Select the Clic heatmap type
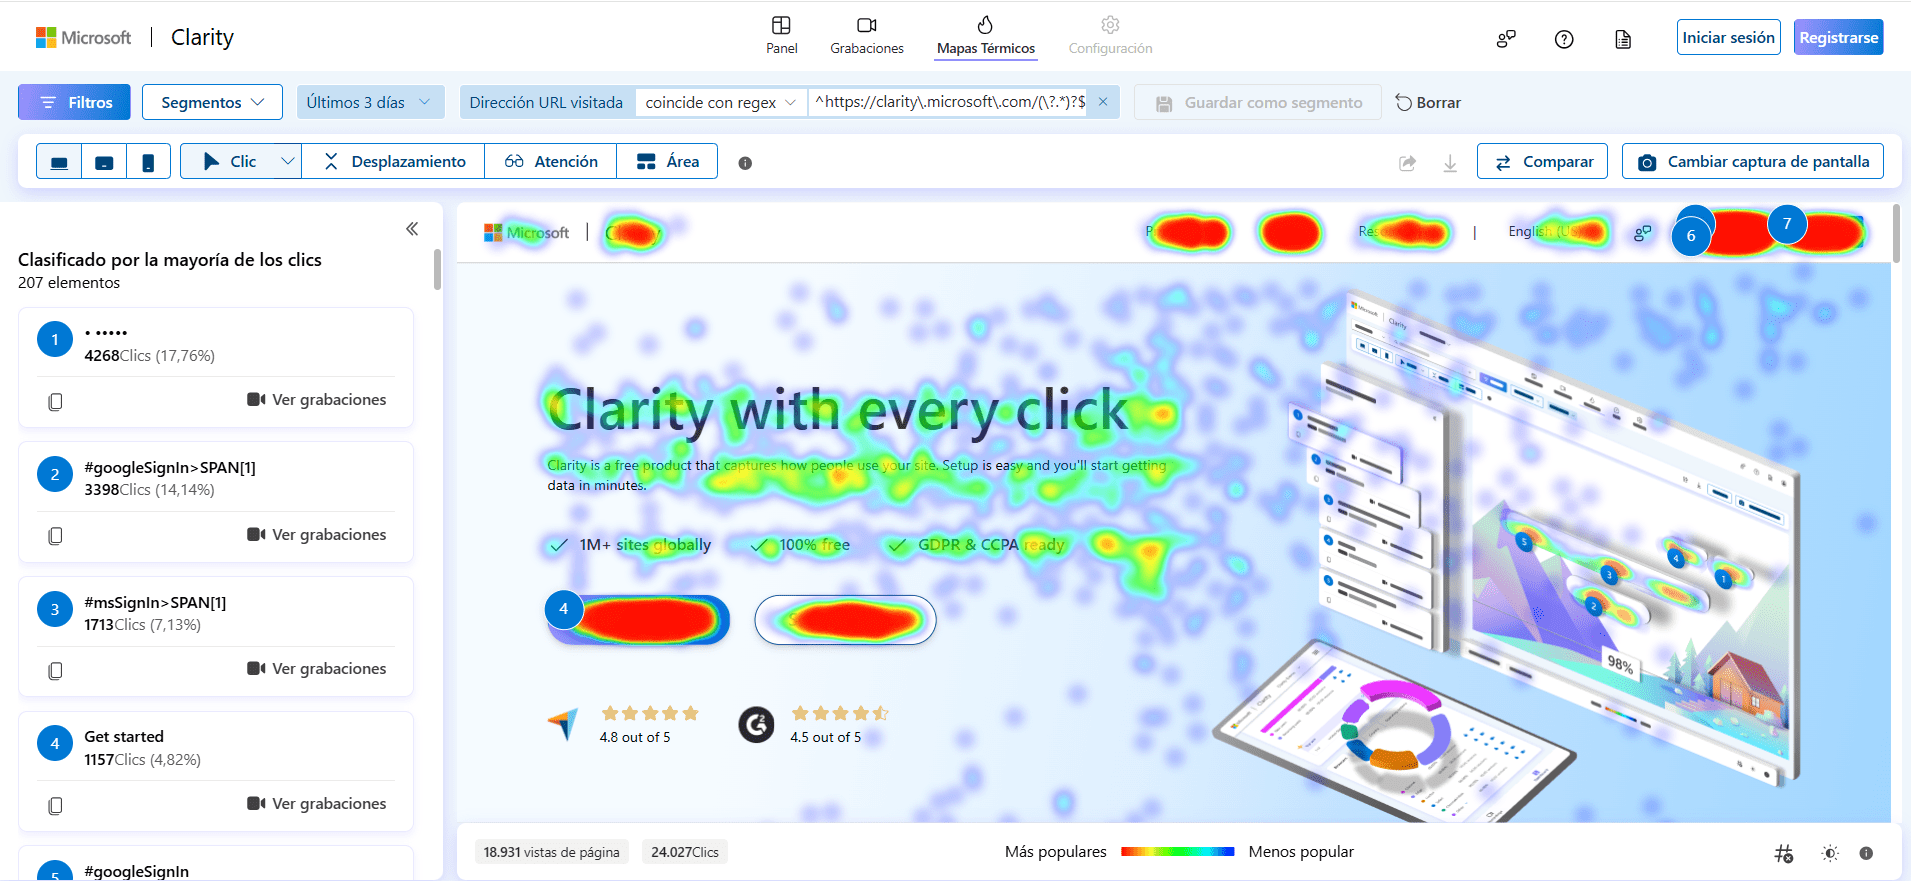The height and width of the screenshot is (881, 1911). [229, 161]
